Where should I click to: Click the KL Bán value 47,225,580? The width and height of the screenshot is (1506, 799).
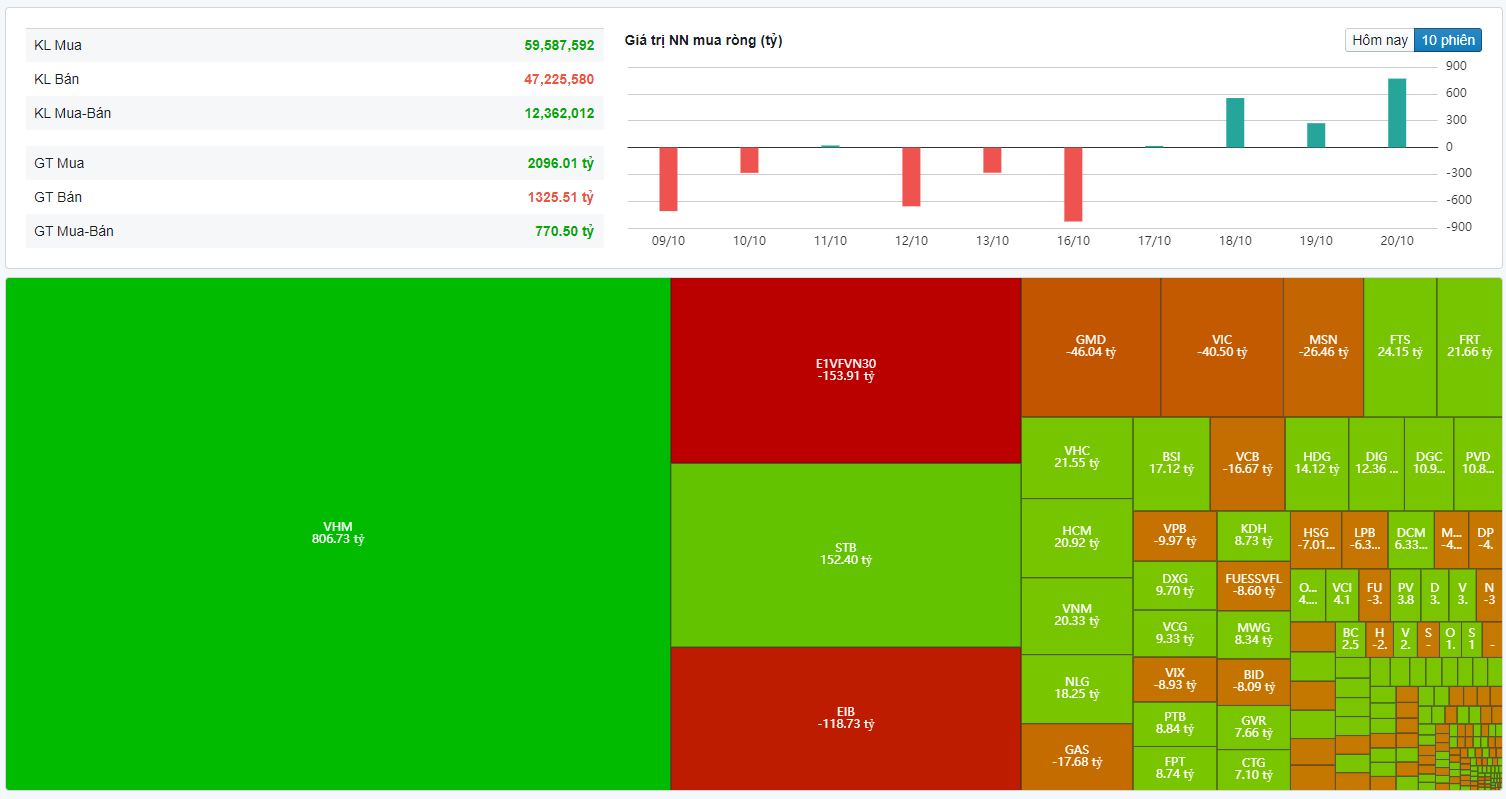click(x=559, y=79)
